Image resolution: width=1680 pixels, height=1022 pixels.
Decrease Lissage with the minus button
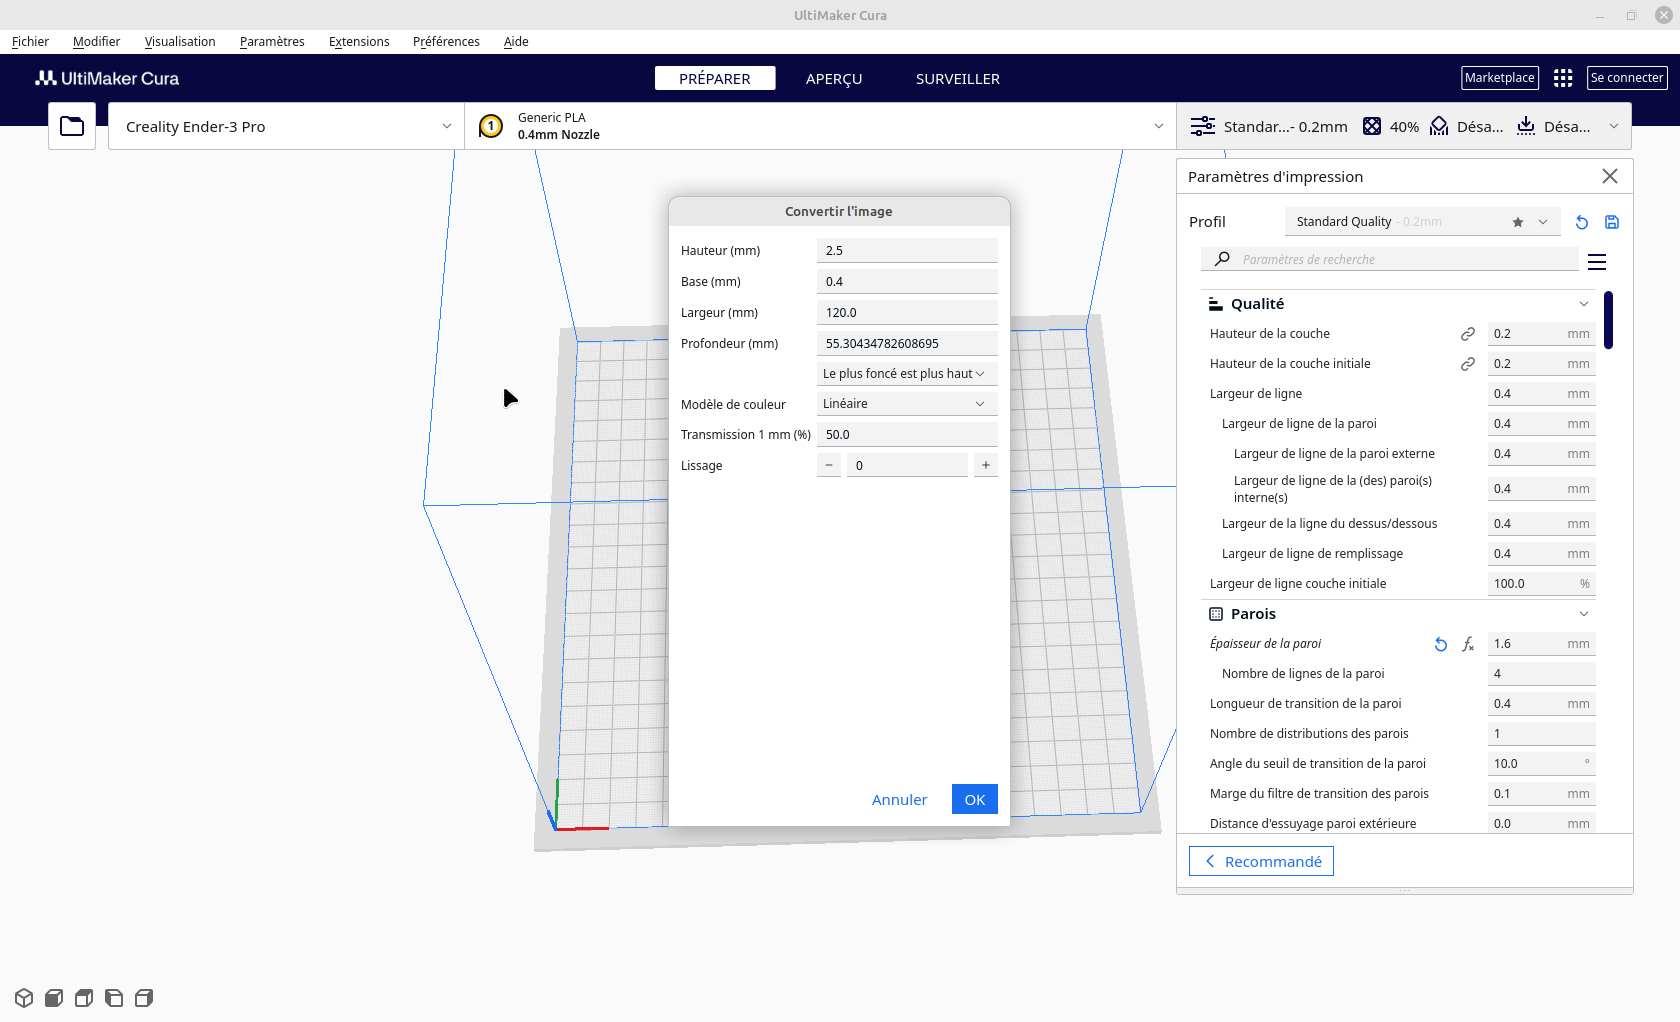[829, 465]
